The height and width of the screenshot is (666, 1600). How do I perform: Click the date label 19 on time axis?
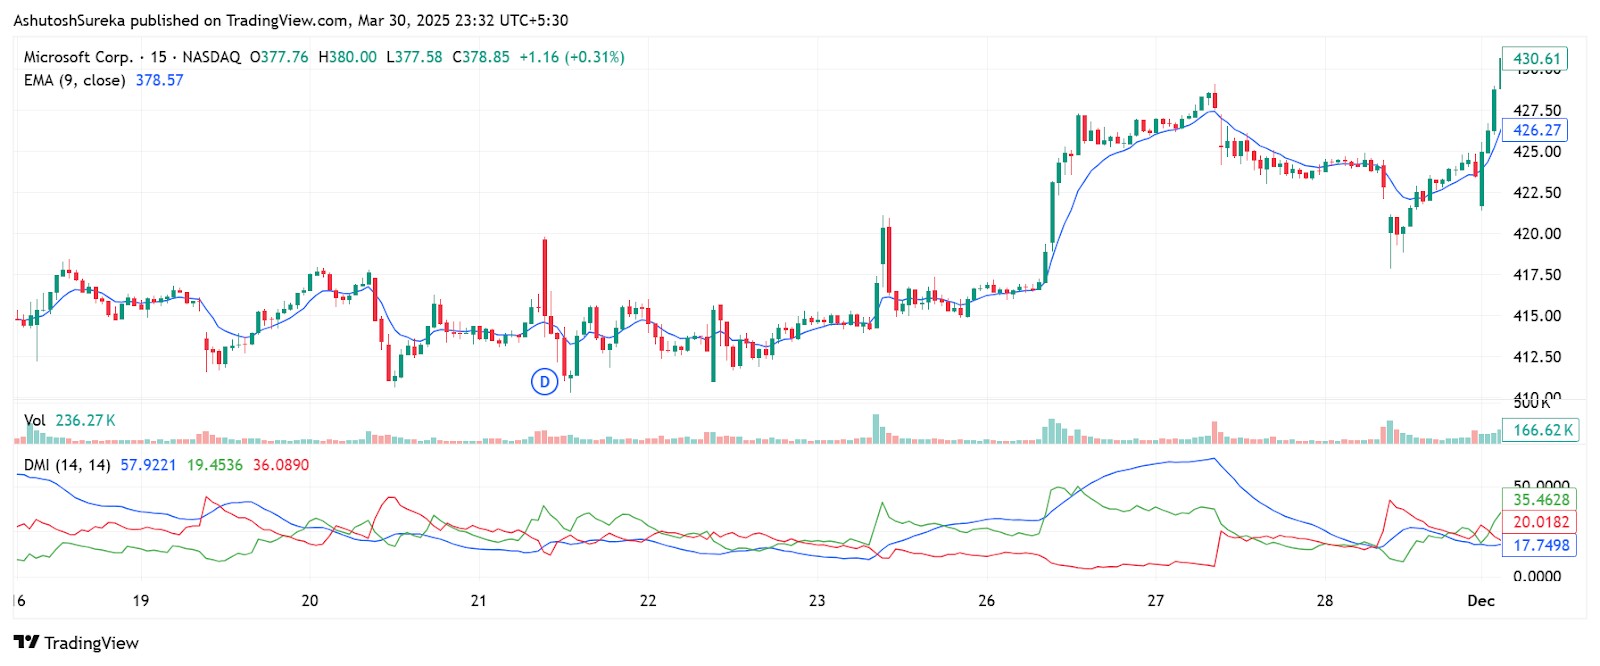141,600
